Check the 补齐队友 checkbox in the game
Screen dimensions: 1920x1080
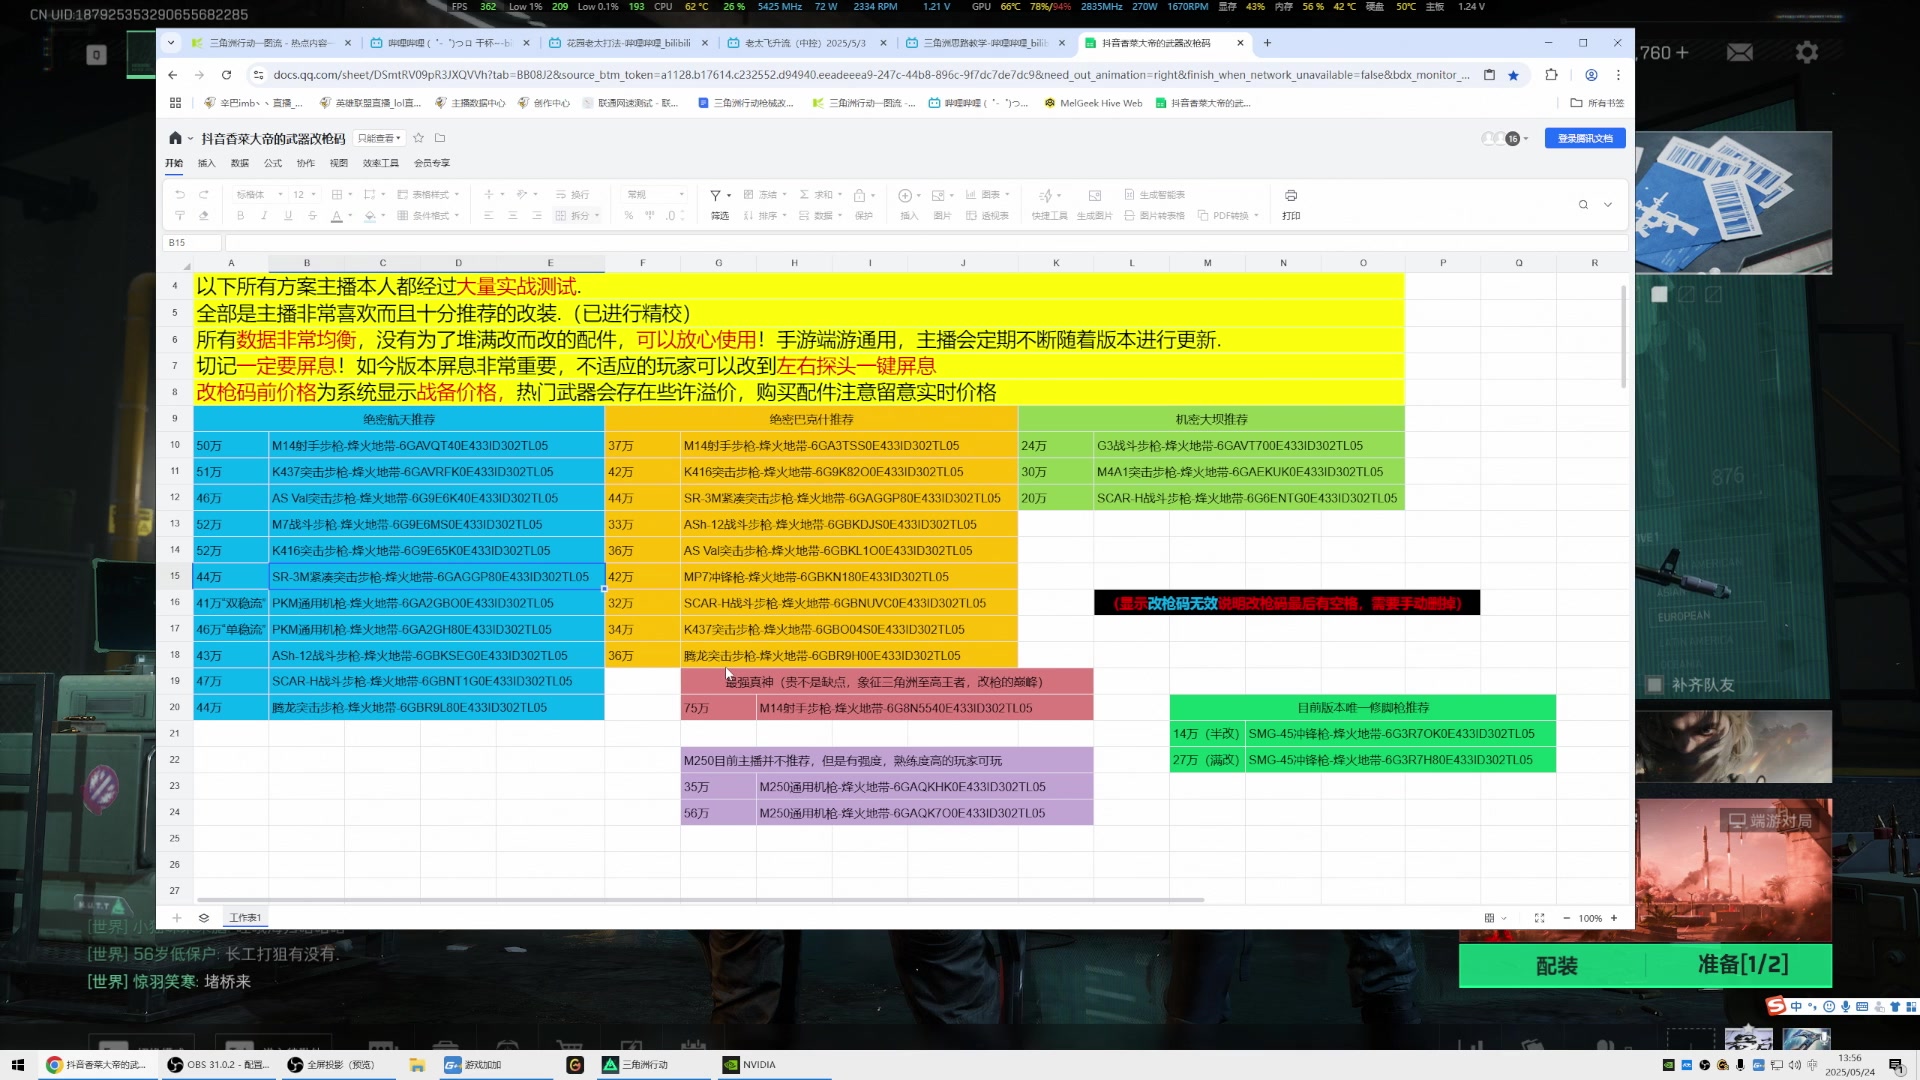coord(1654,685)
